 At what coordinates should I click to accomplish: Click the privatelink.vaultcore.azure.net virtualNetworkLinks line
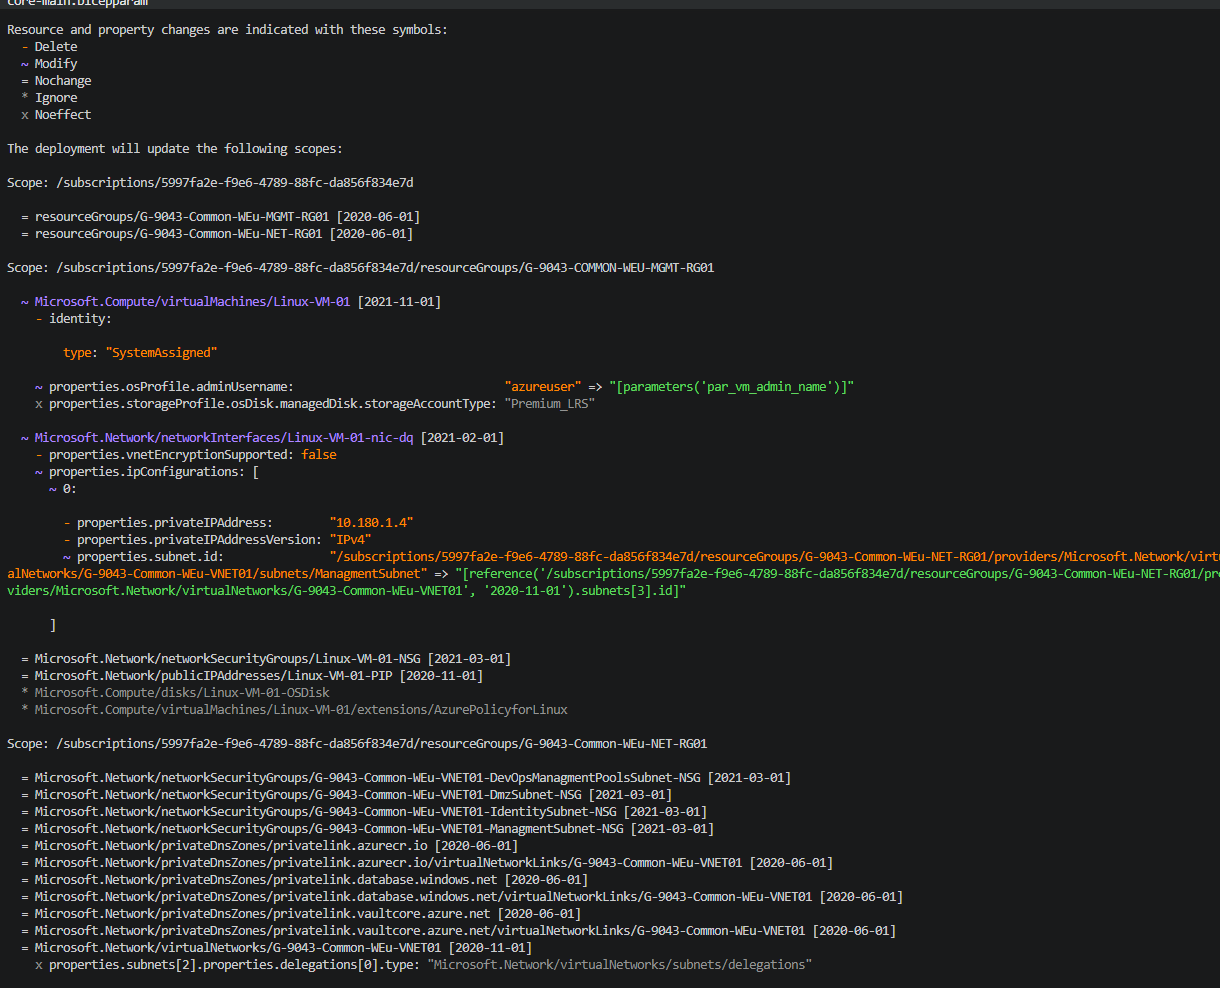(458, 930)
